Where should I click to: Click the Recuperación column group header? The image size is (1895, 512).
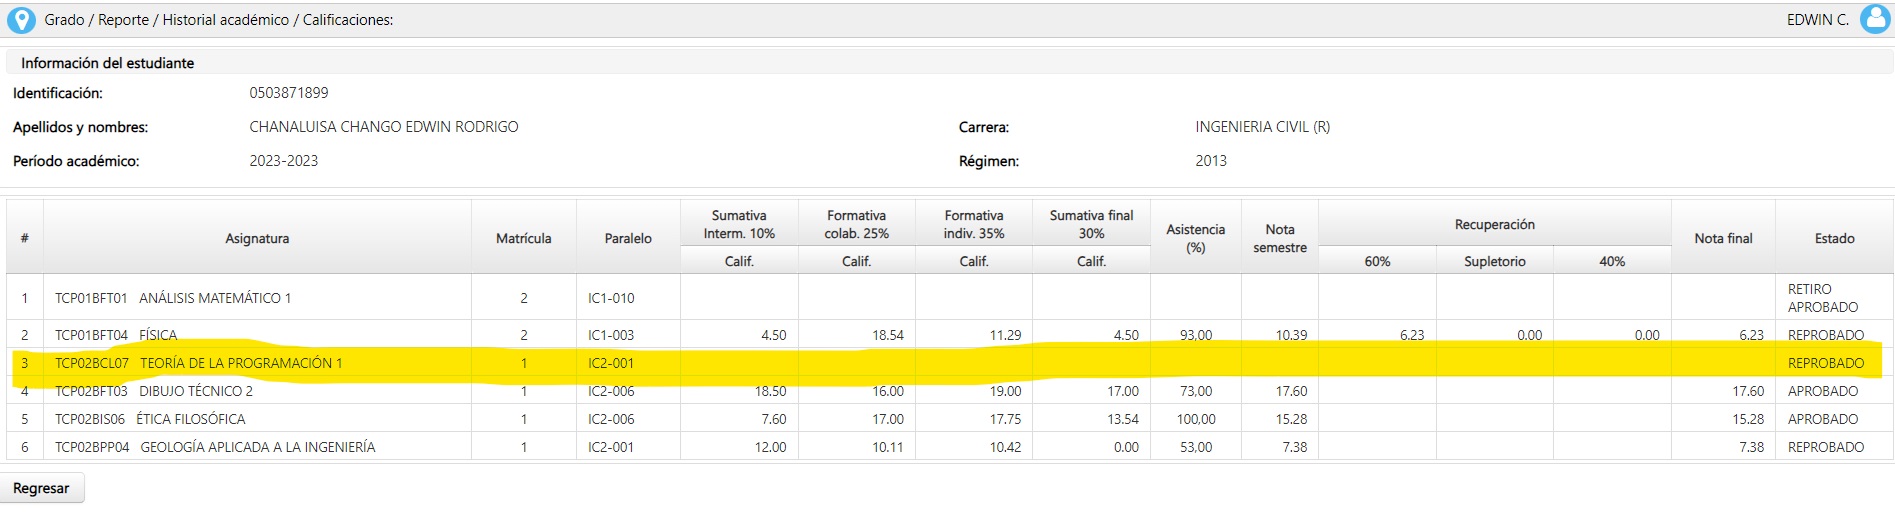coord(1495,224)
